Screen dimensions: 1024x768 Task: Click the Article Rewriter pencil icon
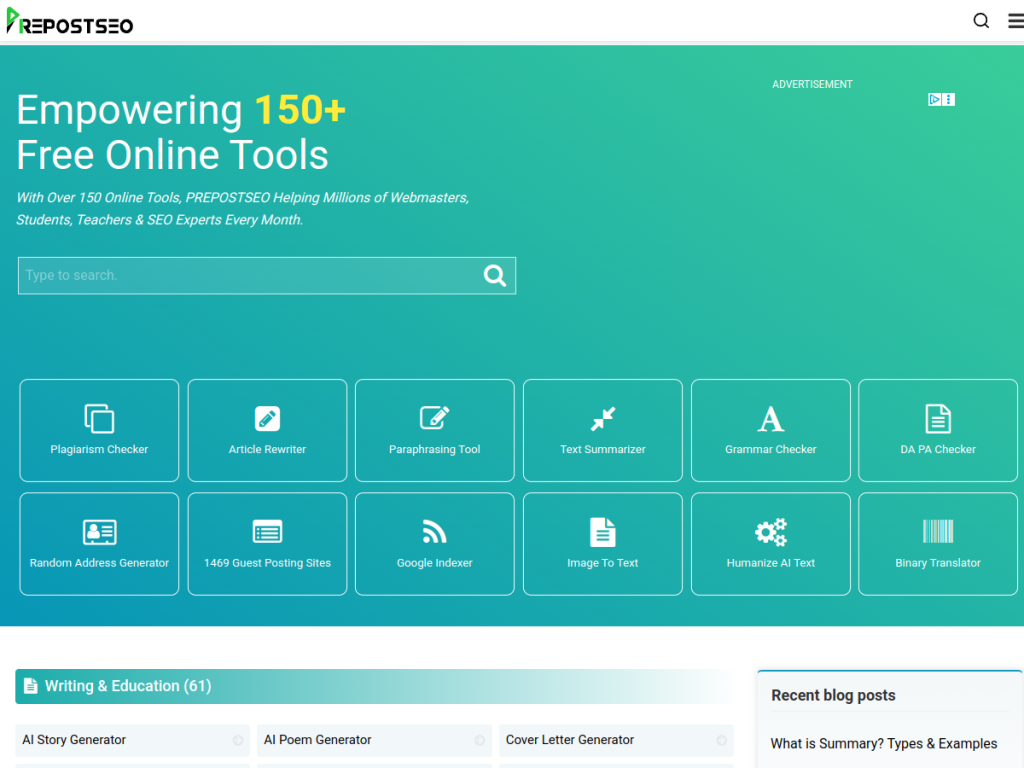[267, 419]
